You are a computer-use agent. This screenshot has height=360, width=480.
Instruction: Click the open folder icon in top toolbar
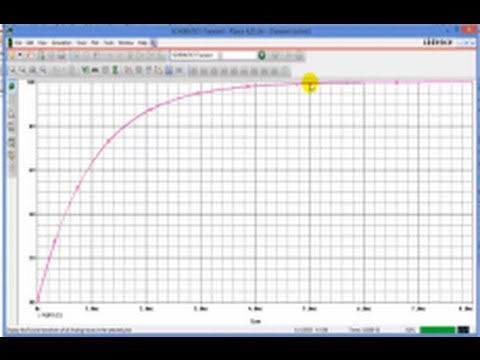coord(30,56)
